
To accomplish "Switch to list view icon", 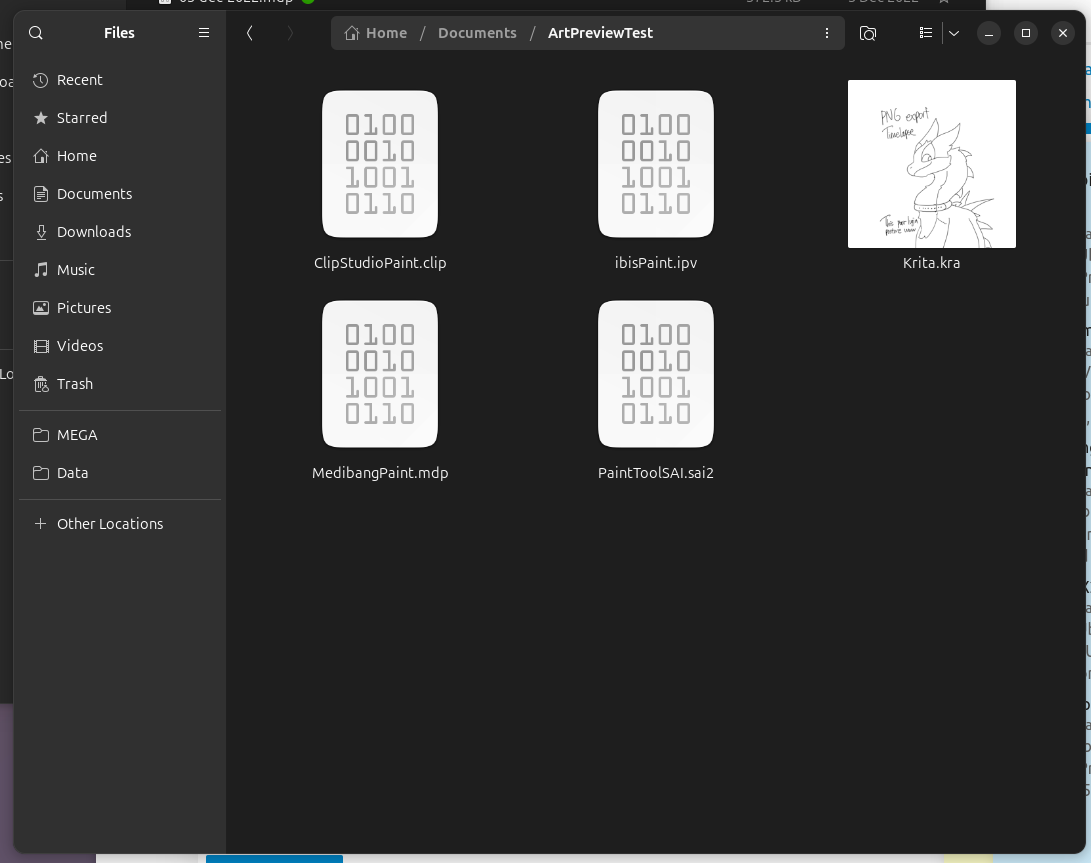I will 925,33.
